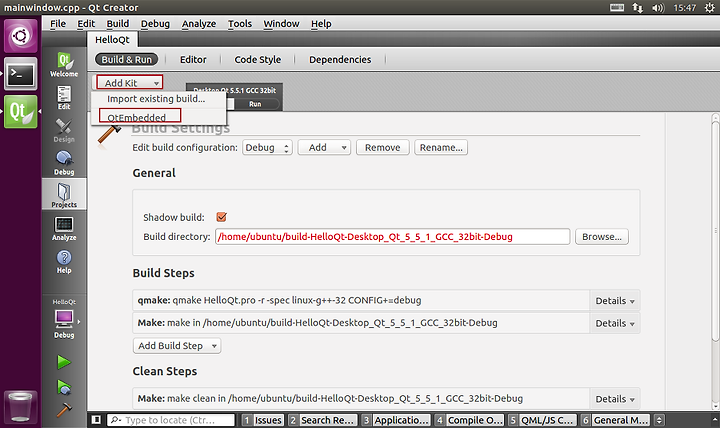Switch to Edit mode
The image size is (720, 428).
64,98
